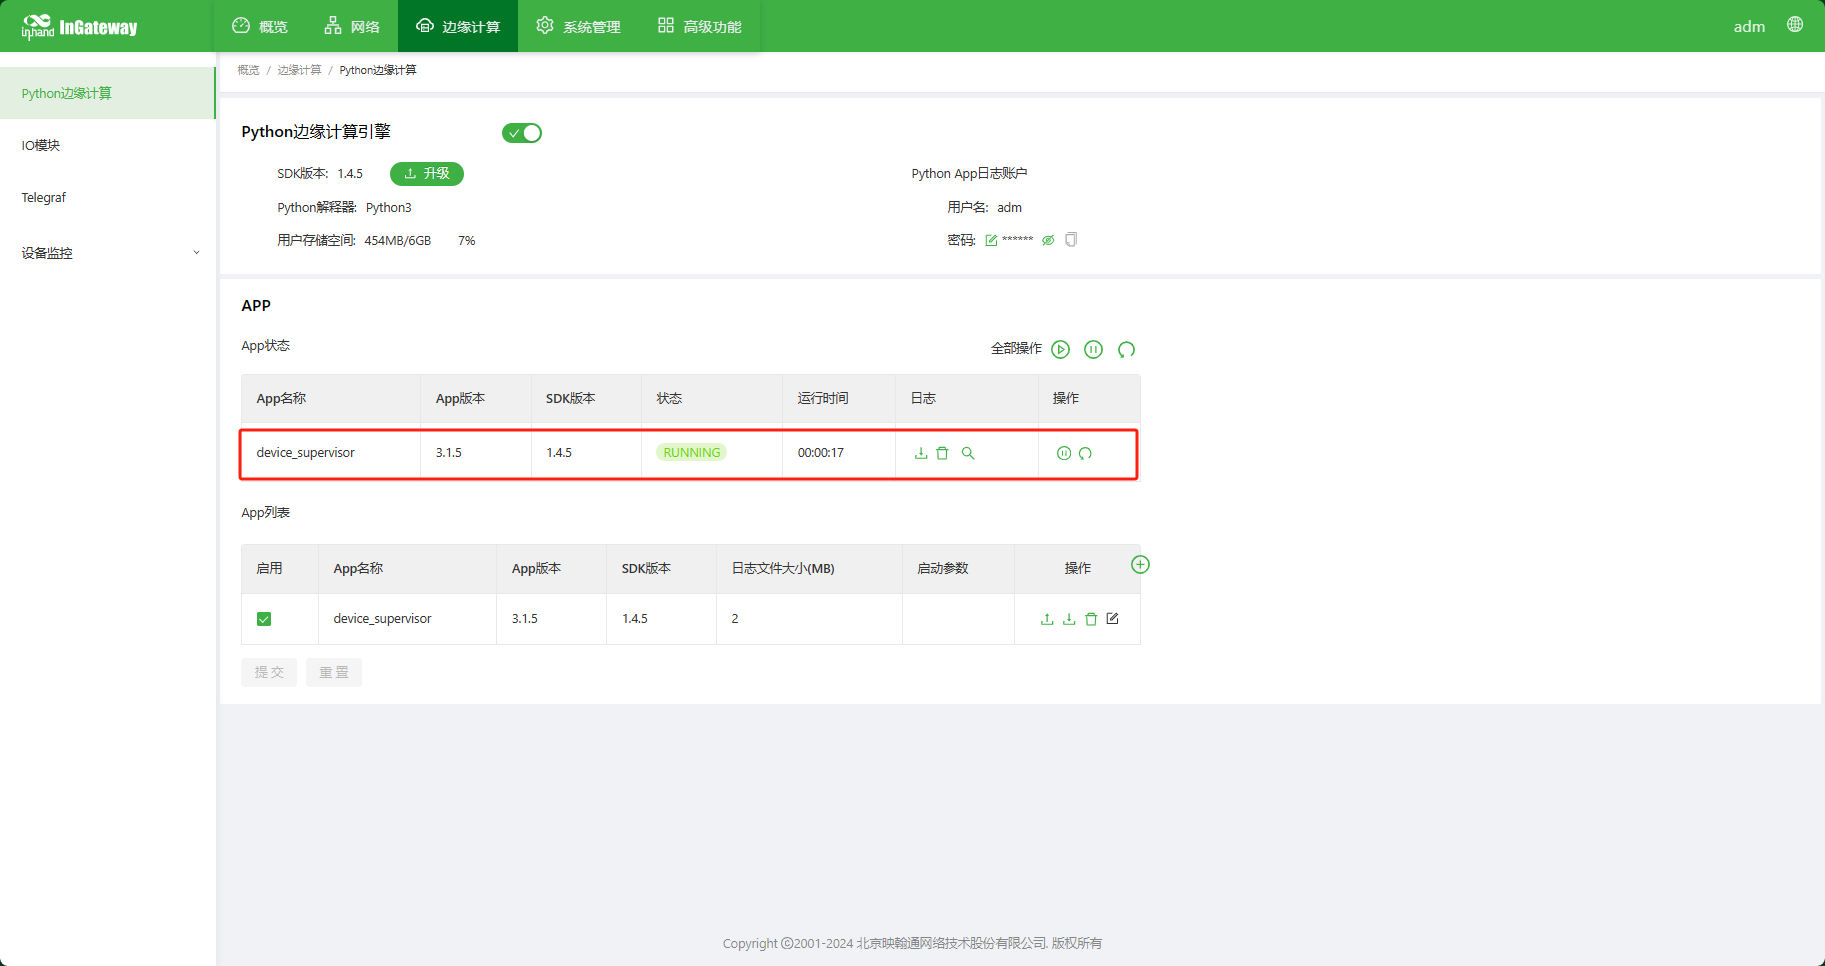1825x966 pixels.
Task: Click the 提交 submit button
Action: (269, 672)
